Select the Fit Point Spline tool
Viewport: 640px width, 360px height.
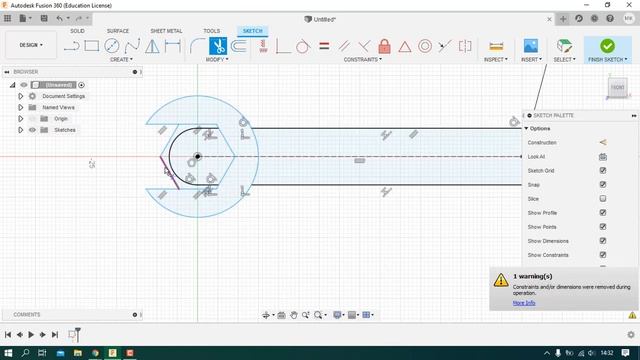132,46
